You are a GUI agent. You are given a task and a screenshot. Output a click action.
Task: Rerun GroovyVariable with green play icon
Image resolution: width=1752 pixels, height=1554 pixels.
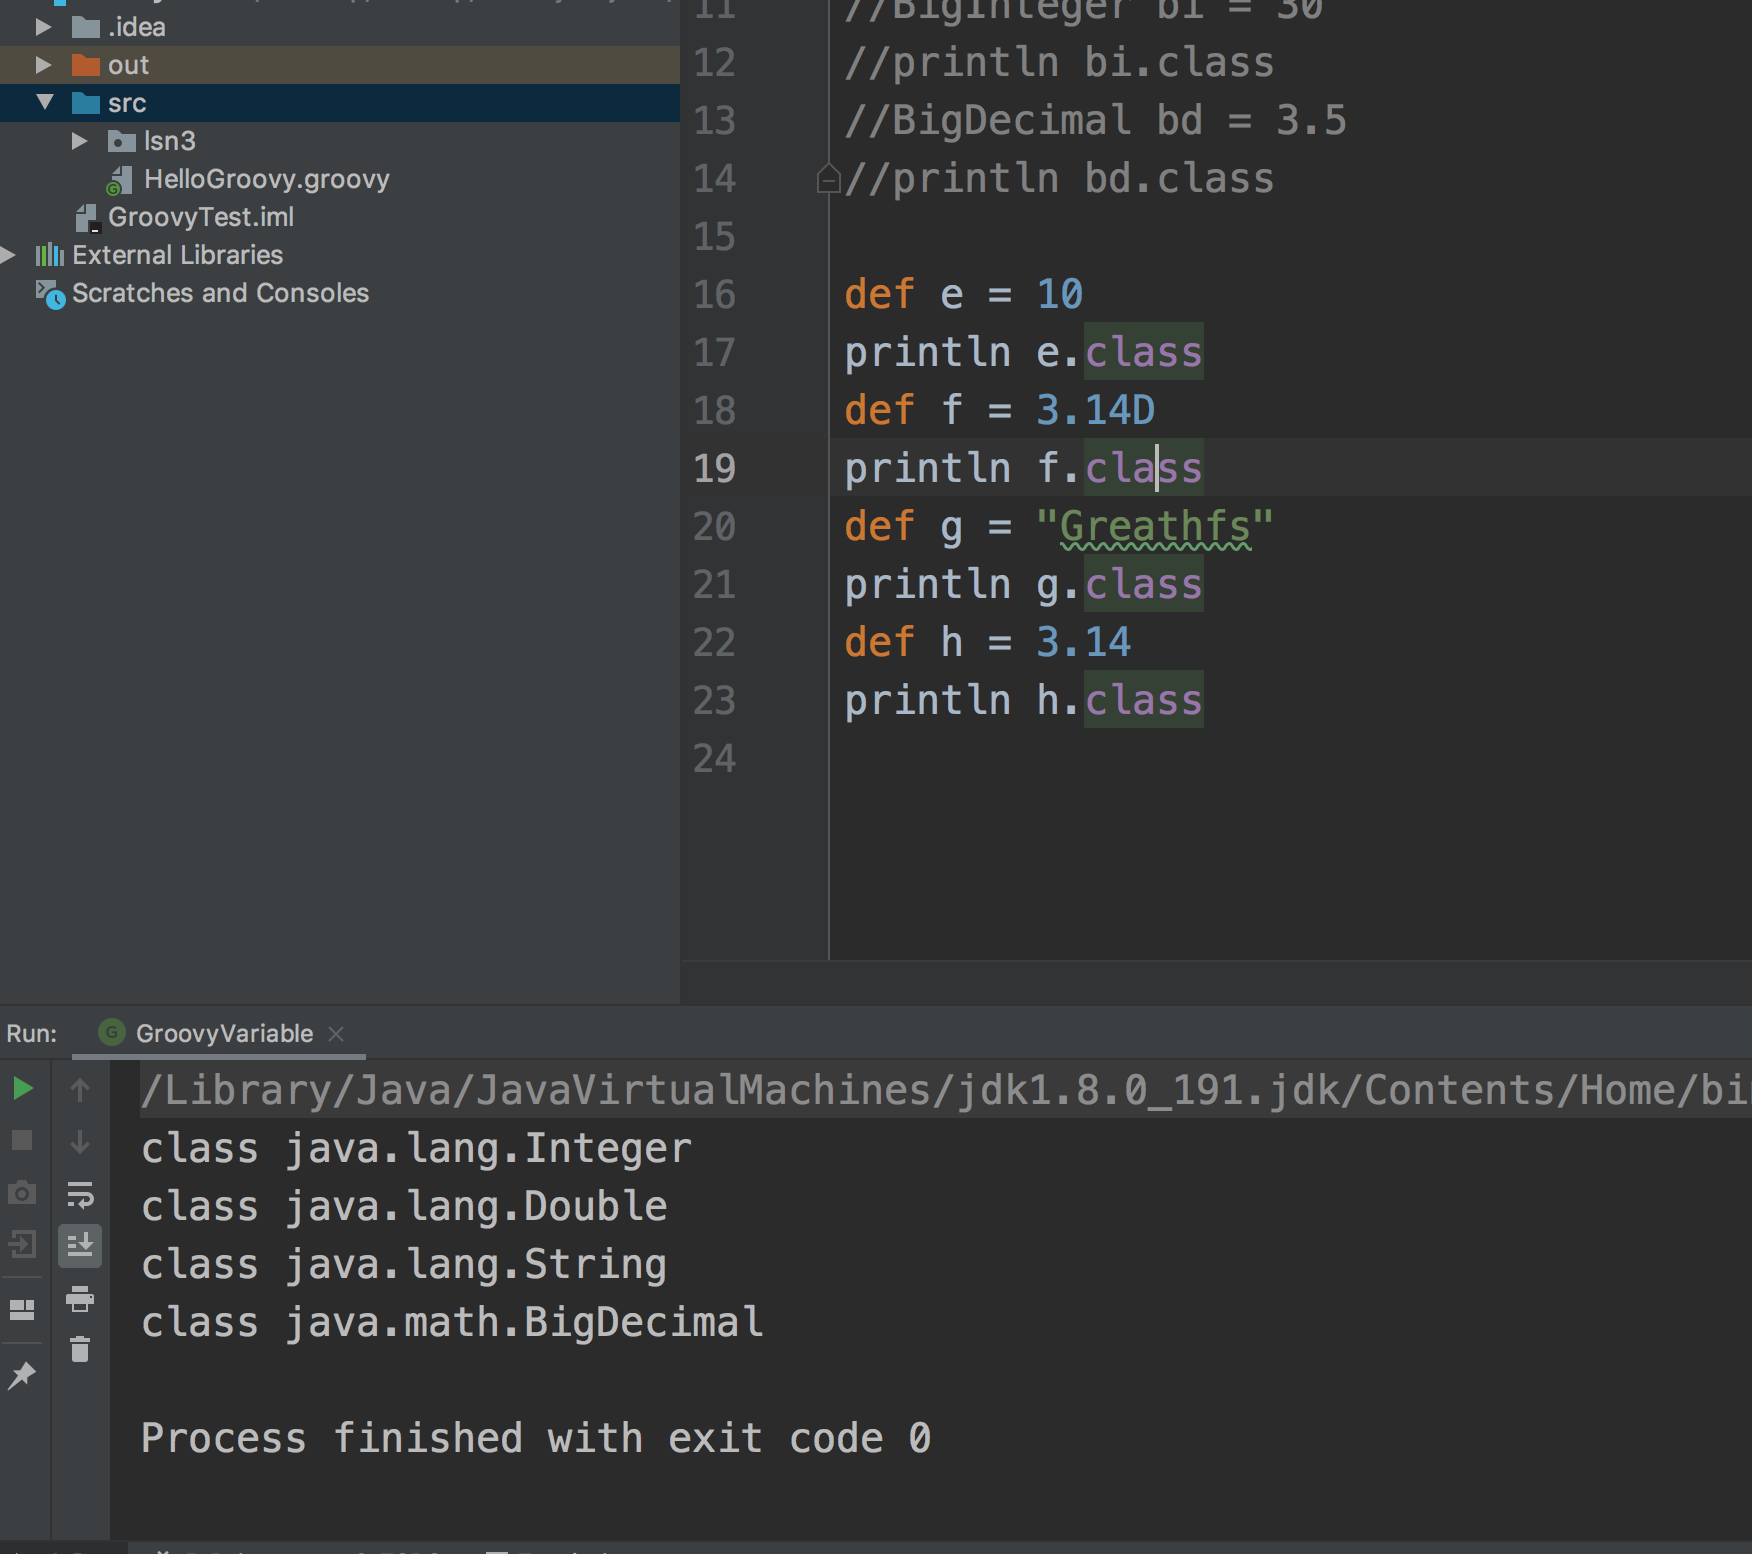pos(22,1089)
